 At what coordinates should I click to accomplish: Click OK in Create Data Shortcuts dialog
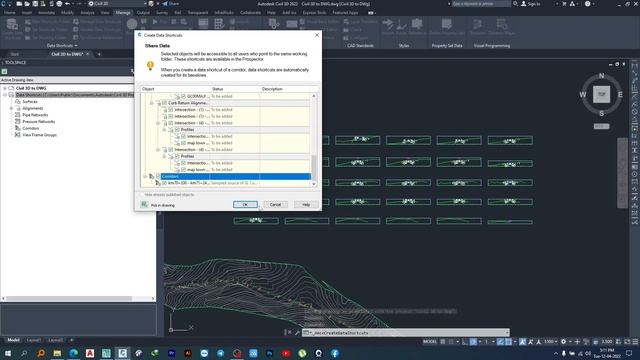click(x=245, y=204)
